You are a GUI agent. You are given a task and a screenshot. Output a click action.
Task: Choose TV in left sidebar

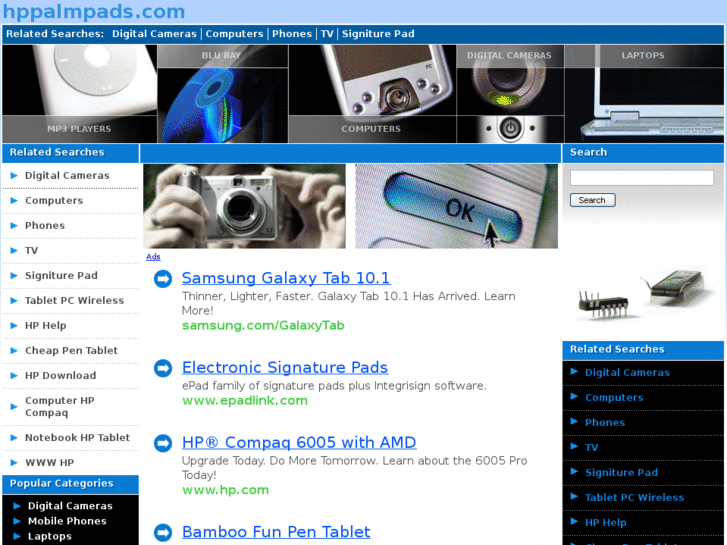click(31, 251)
